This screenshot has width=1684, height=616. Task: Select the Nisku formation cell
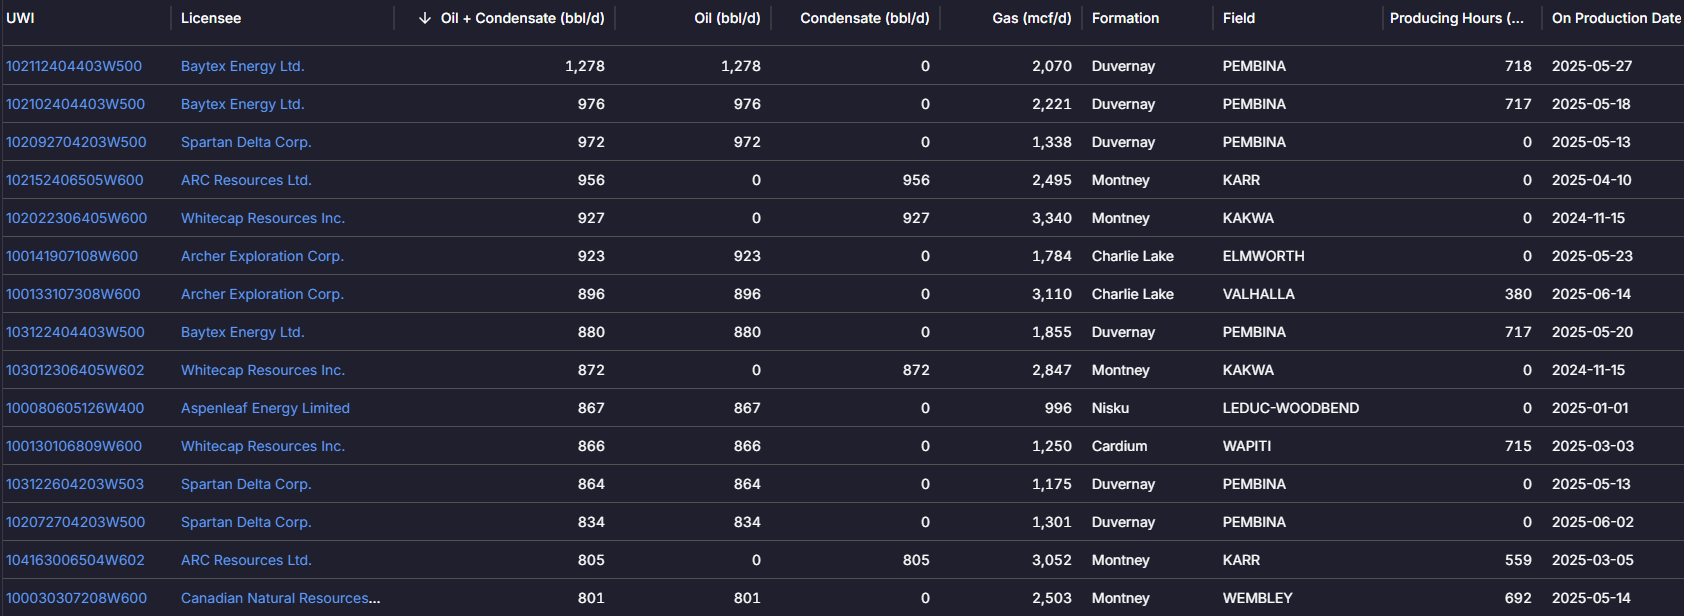(x=1110, y=408)
